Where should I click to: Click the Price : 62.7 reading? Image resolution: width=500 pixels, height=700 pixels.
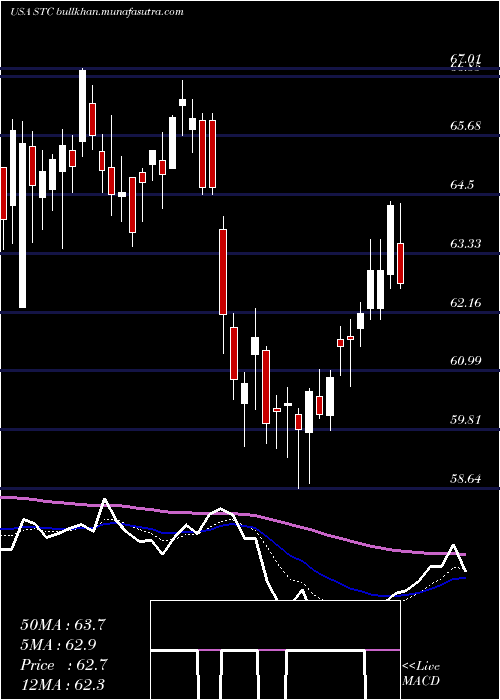point(63,665)
